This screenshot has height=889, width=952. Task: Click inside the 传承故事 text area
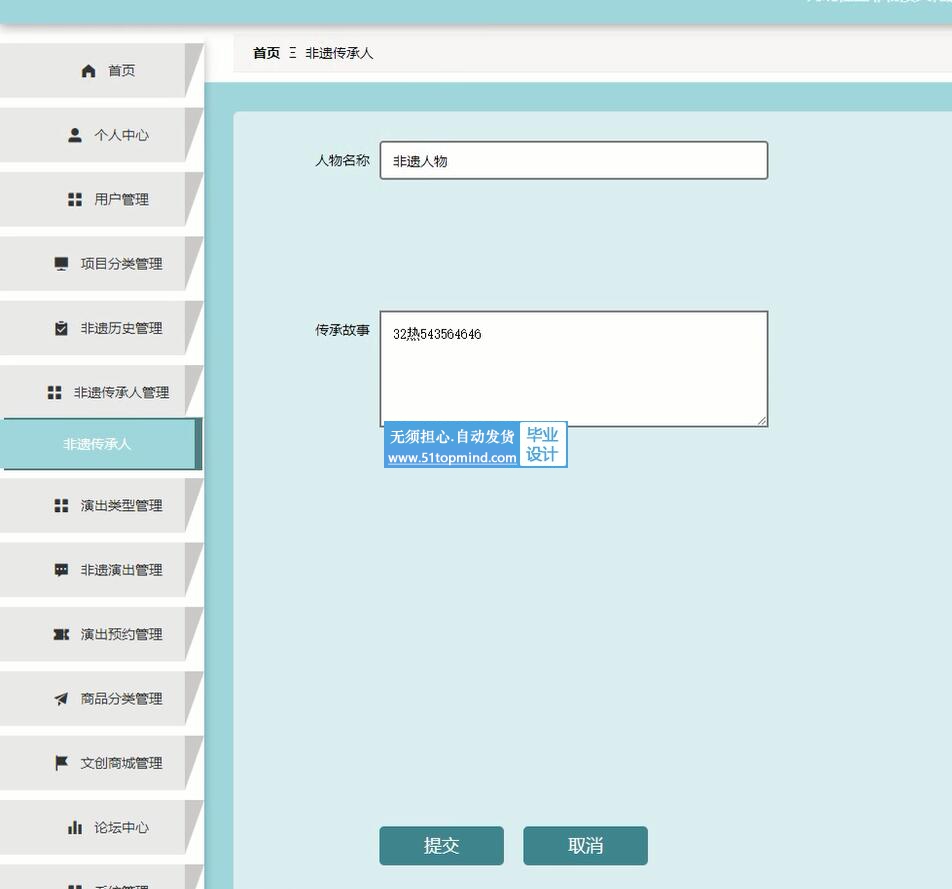(x=573, y=369)
